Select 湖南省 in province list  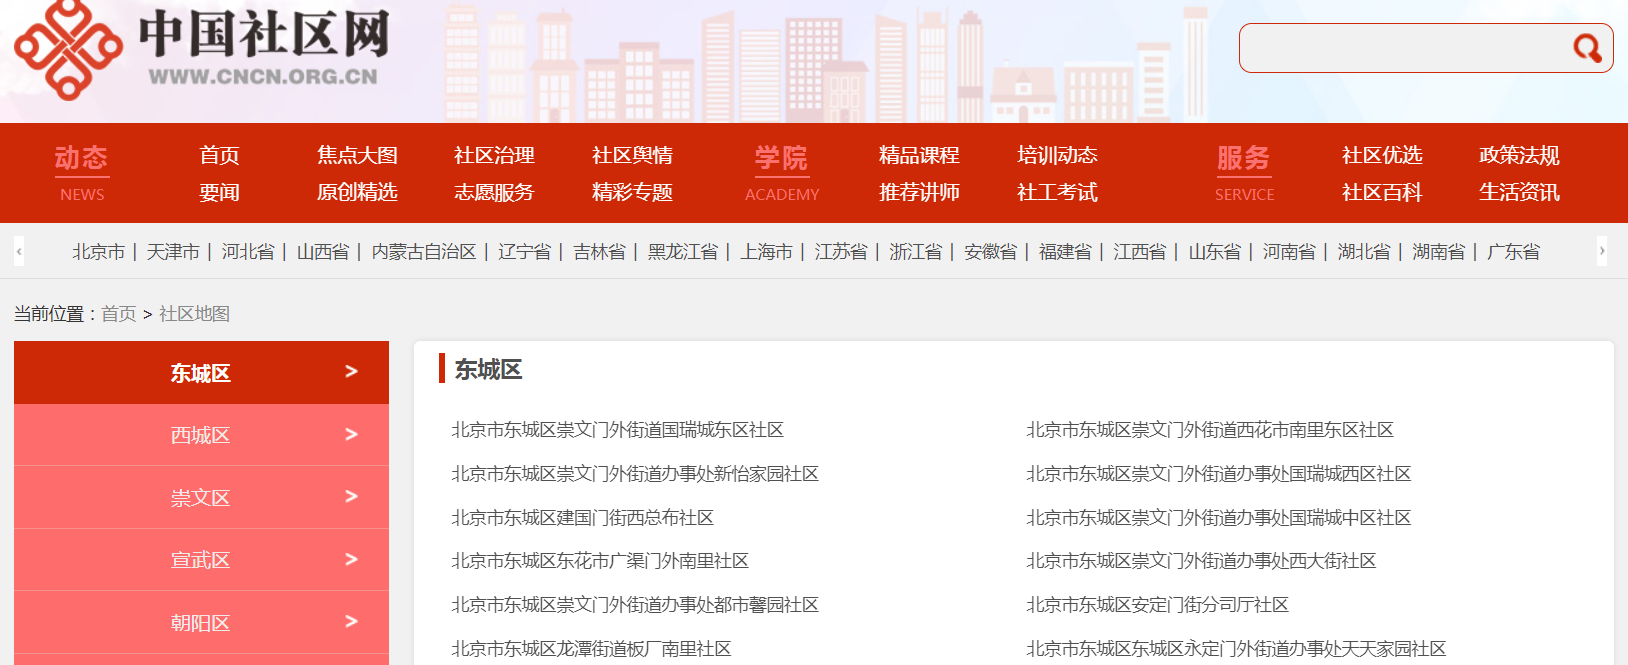click(x=1439, y=252)
